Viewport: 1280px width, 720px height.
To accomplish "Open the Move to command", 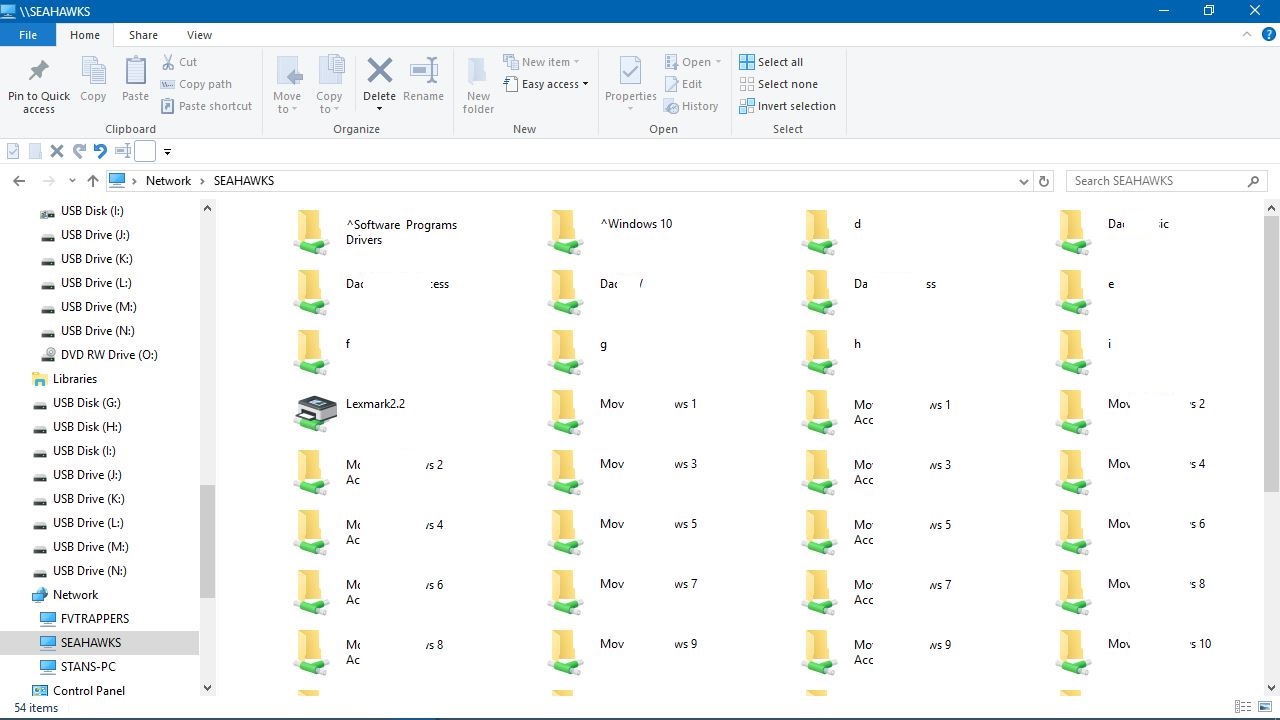I will point(287,86).
